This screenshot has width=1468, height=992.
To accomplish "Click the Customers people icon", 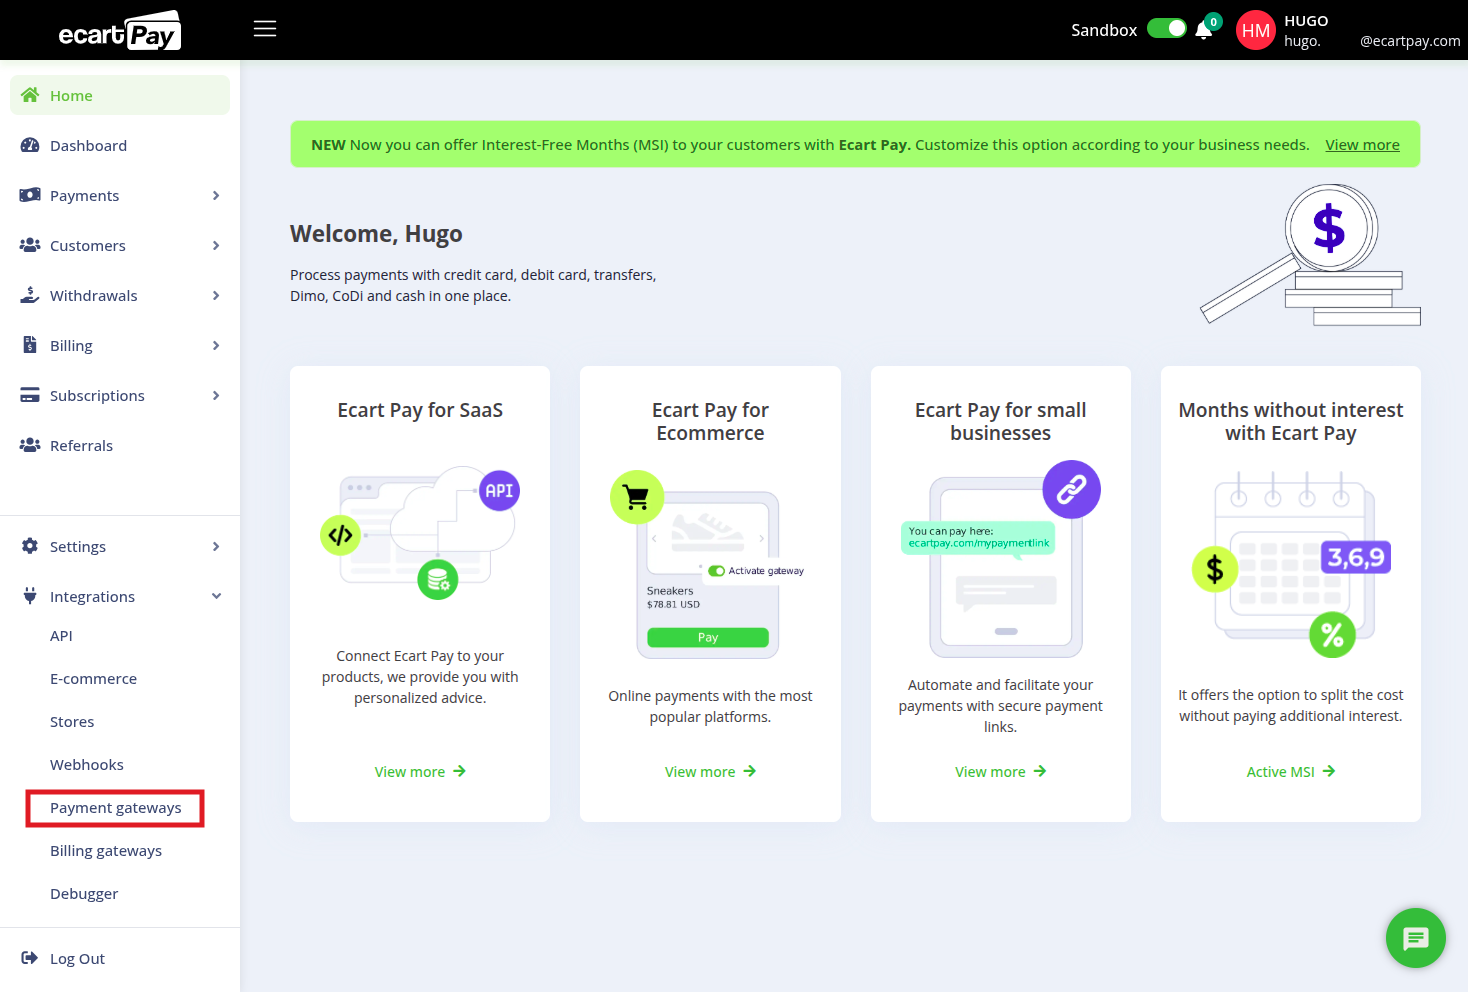I will tap(30, 245).
